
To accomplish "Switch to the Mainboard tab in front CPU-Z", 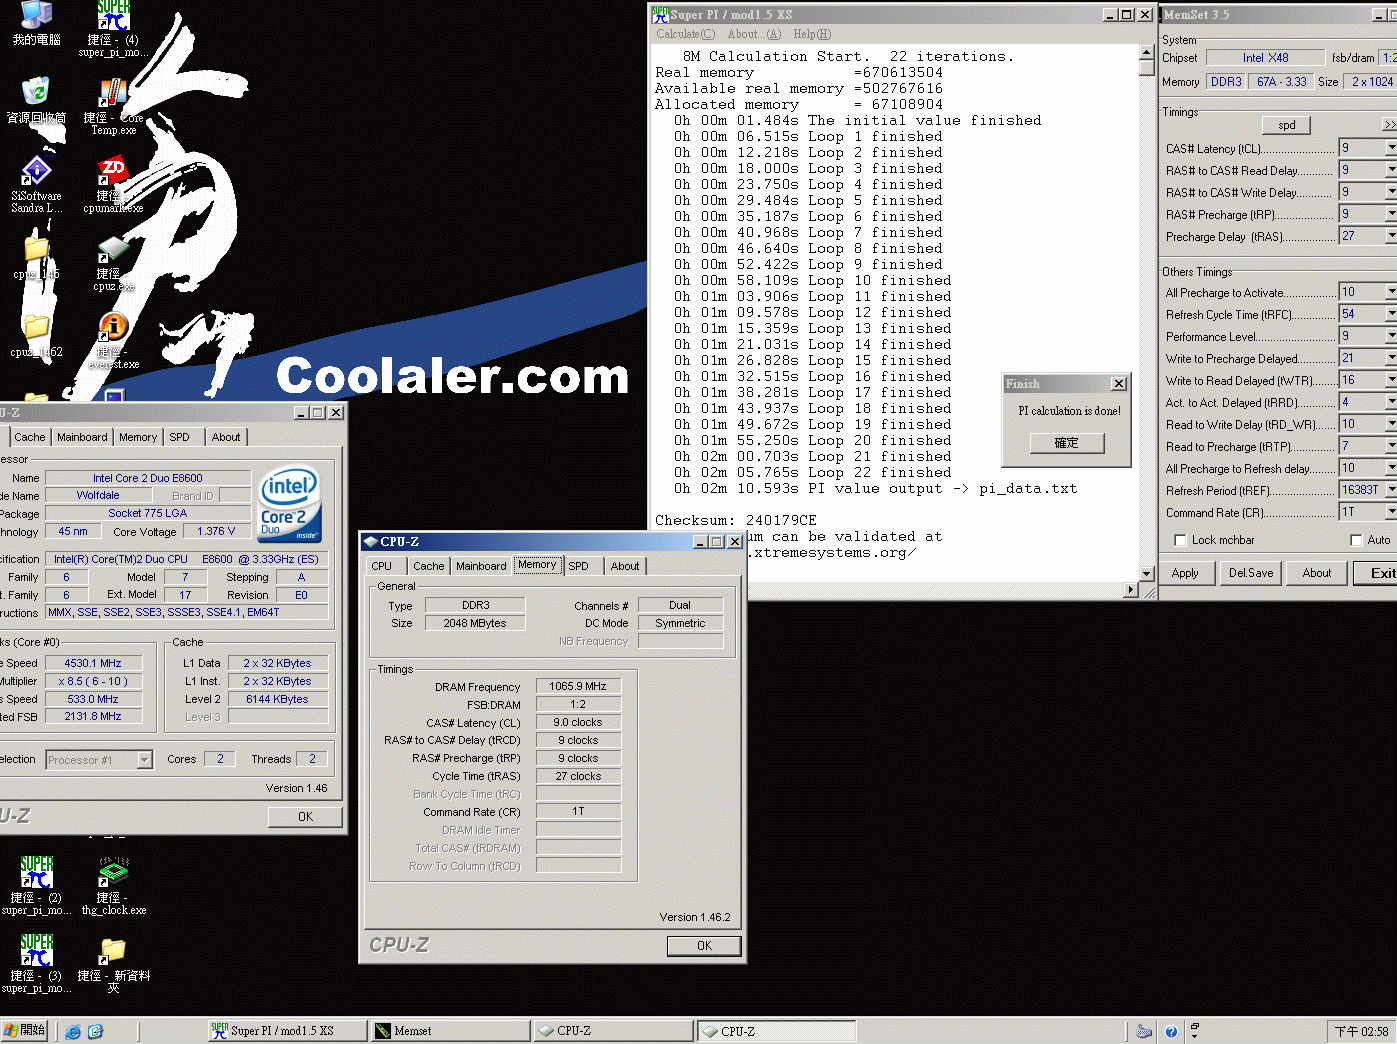I will (481, 566).
